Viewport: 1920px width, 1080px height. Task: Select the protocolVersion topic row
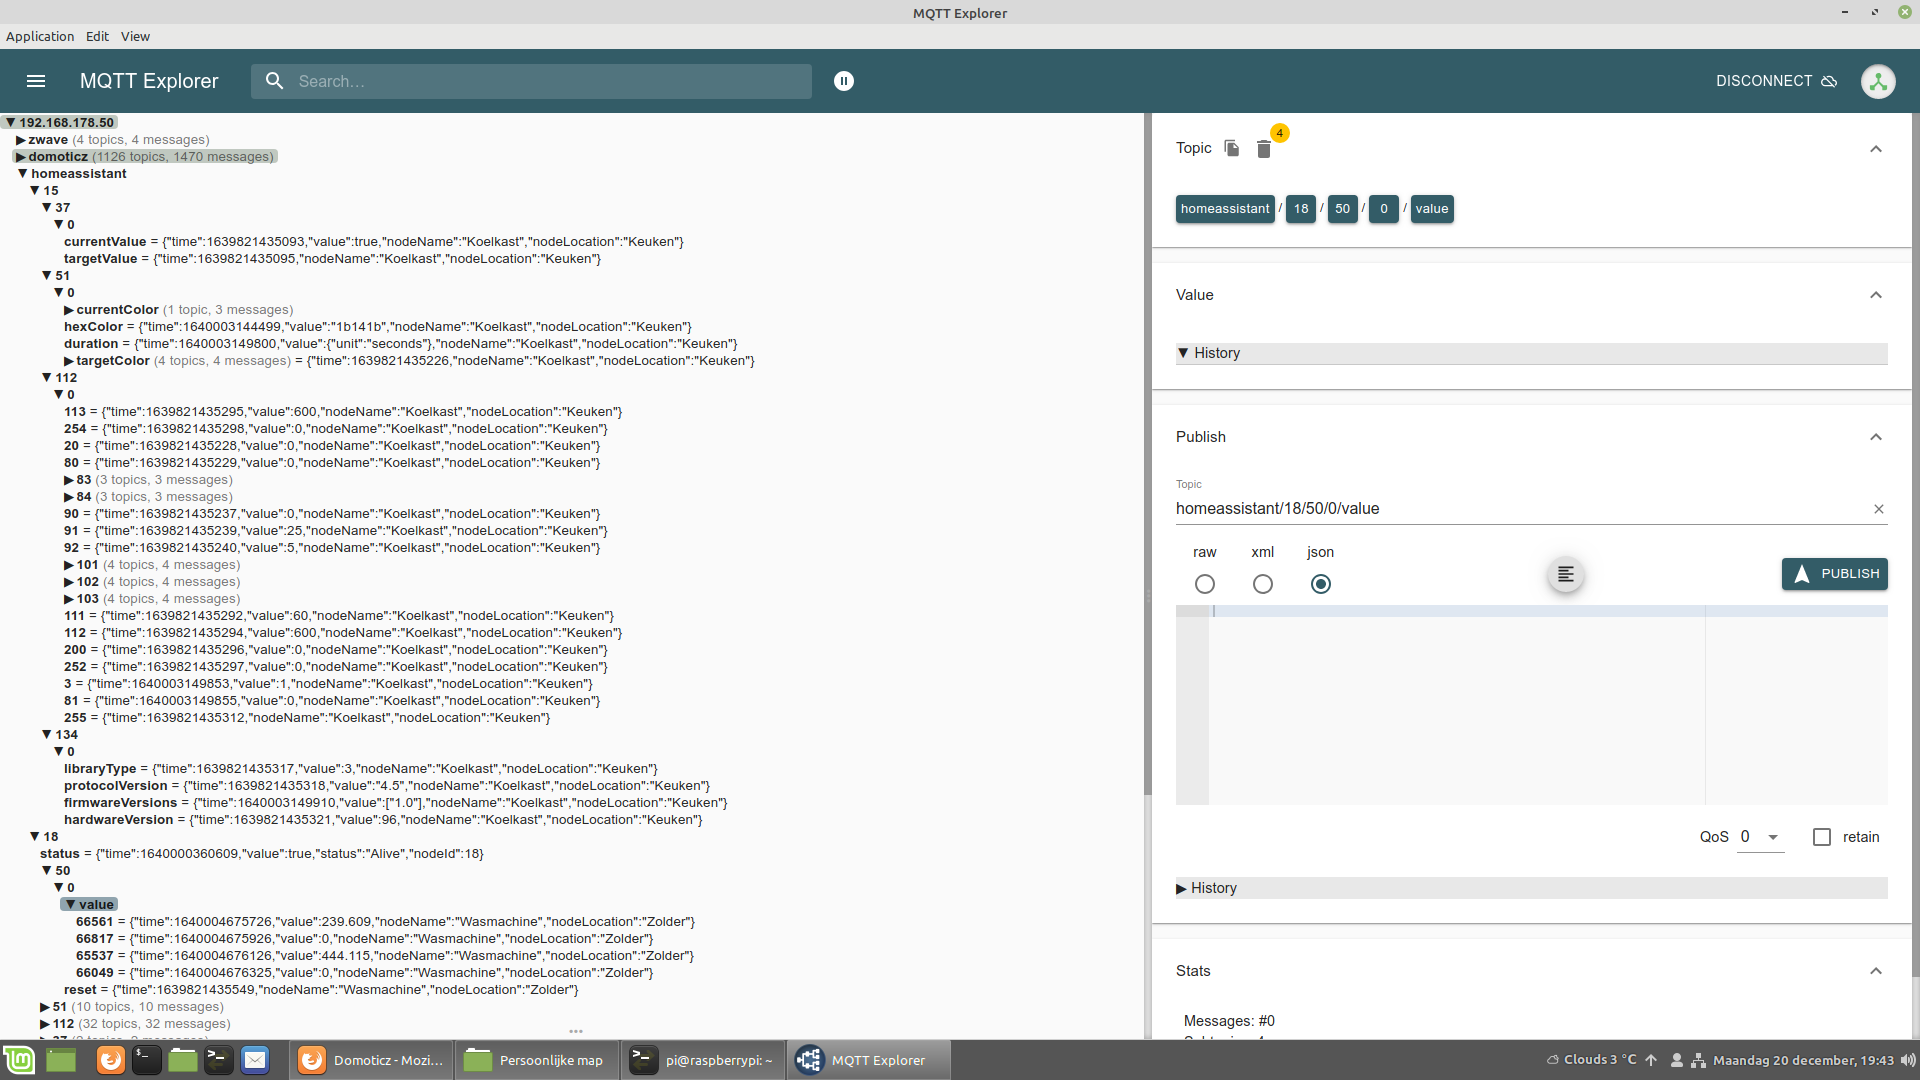[387, 786]
